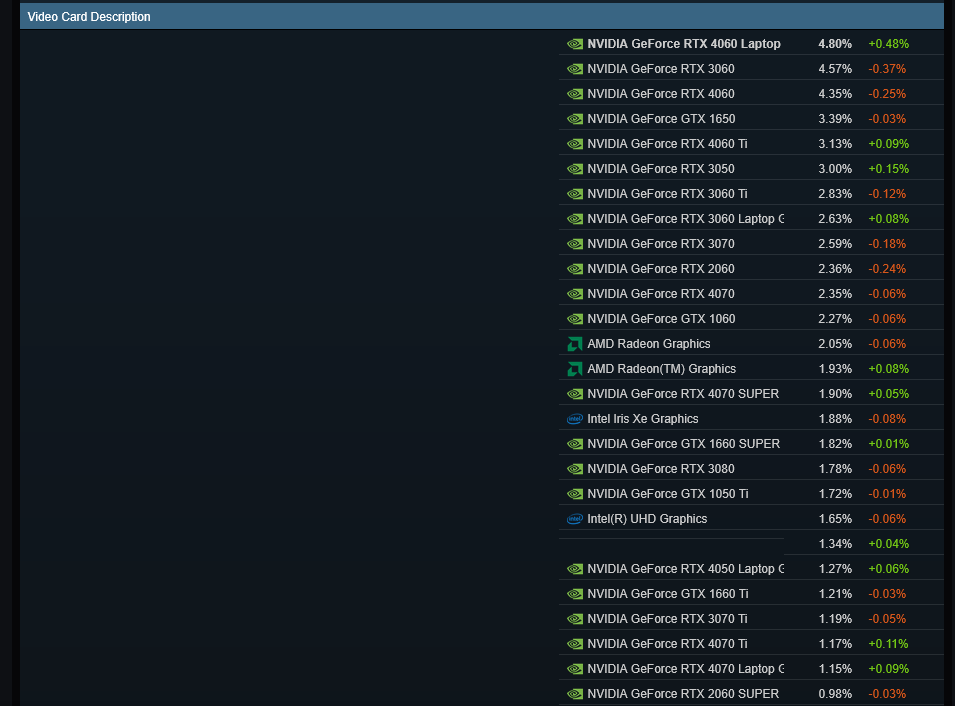Click NVIDIA logo beside GeForce RTX 4070
The image size is (955, 706).
pyautogui.click(x=575, y=294)
